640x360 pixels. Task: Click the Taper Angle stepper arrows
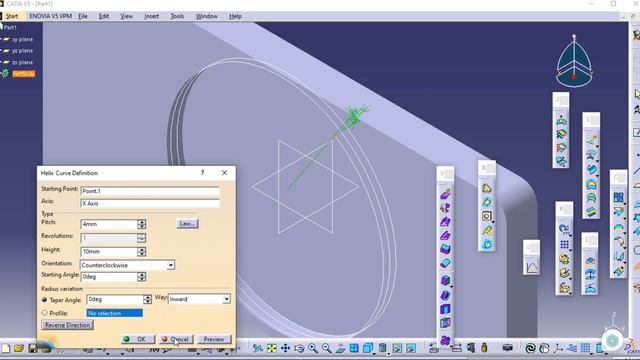[x=147, y=299]
